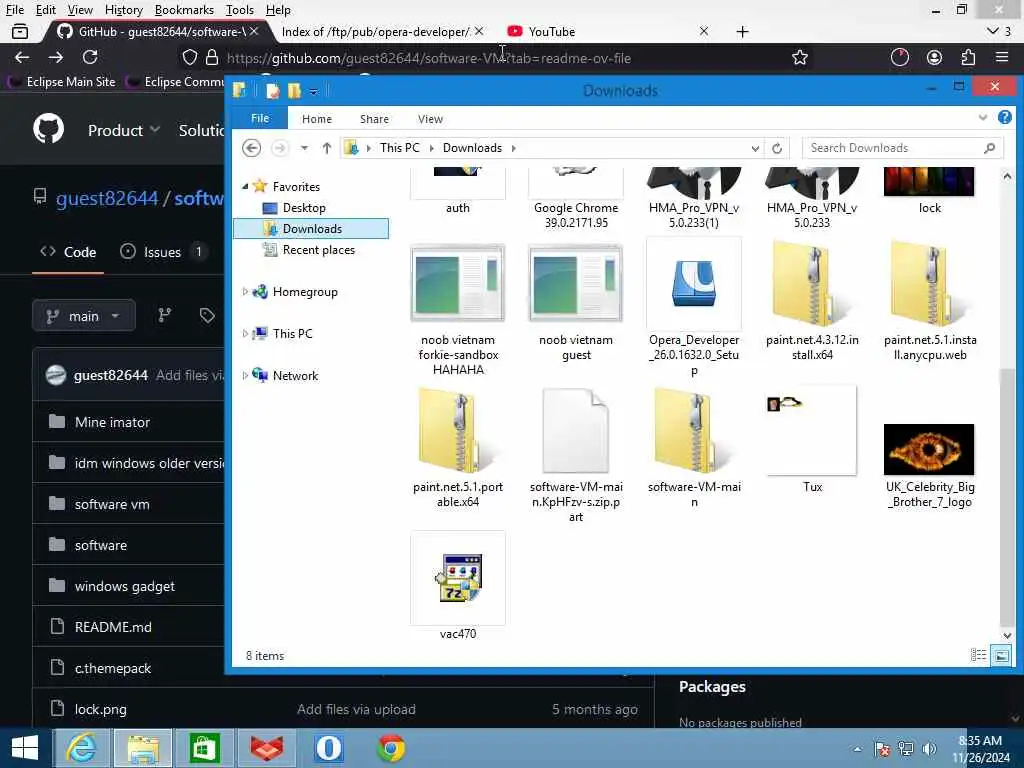Click the new folder quick access icon

295,91
